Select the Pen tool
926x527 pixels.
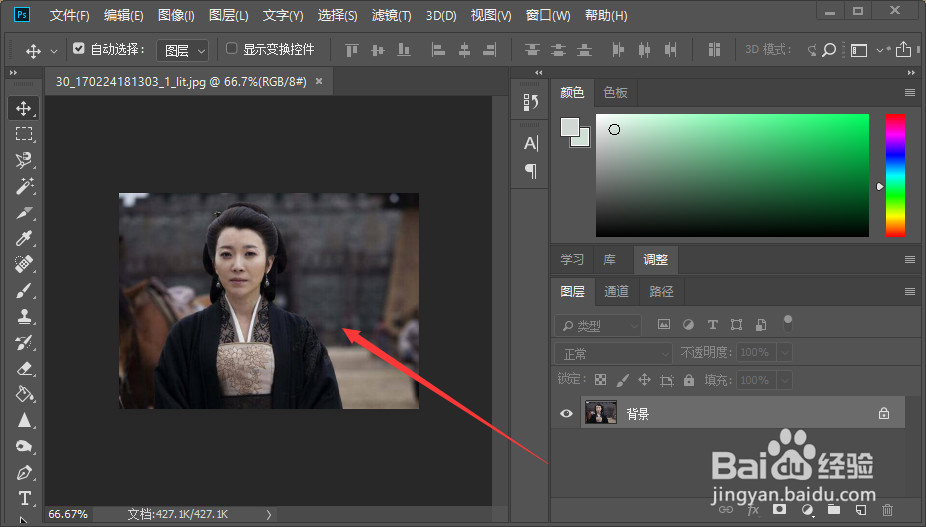[24, 472]
